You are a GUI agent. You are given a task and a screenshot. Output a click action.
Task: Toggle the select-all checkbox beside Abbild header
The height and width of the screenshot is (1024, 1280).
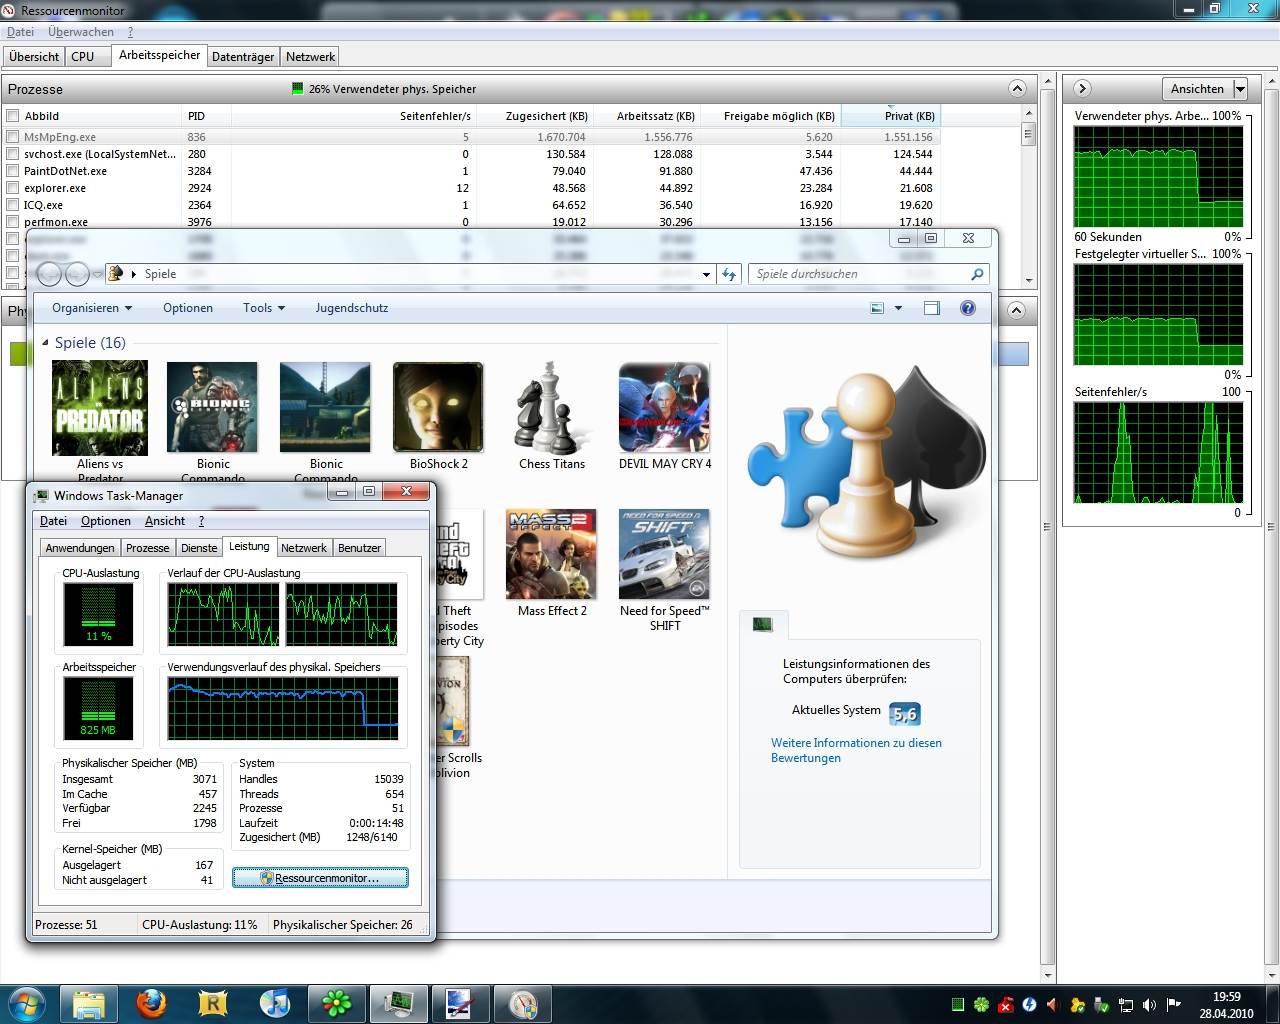(x=13, y=116)
